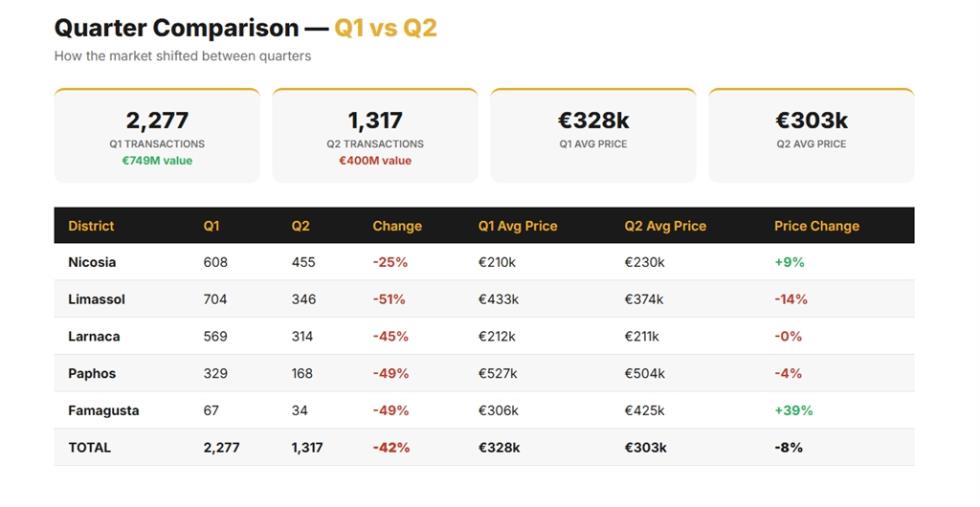
Task: Click the Q1 Avg Price column header
Action: pos(518,226)
